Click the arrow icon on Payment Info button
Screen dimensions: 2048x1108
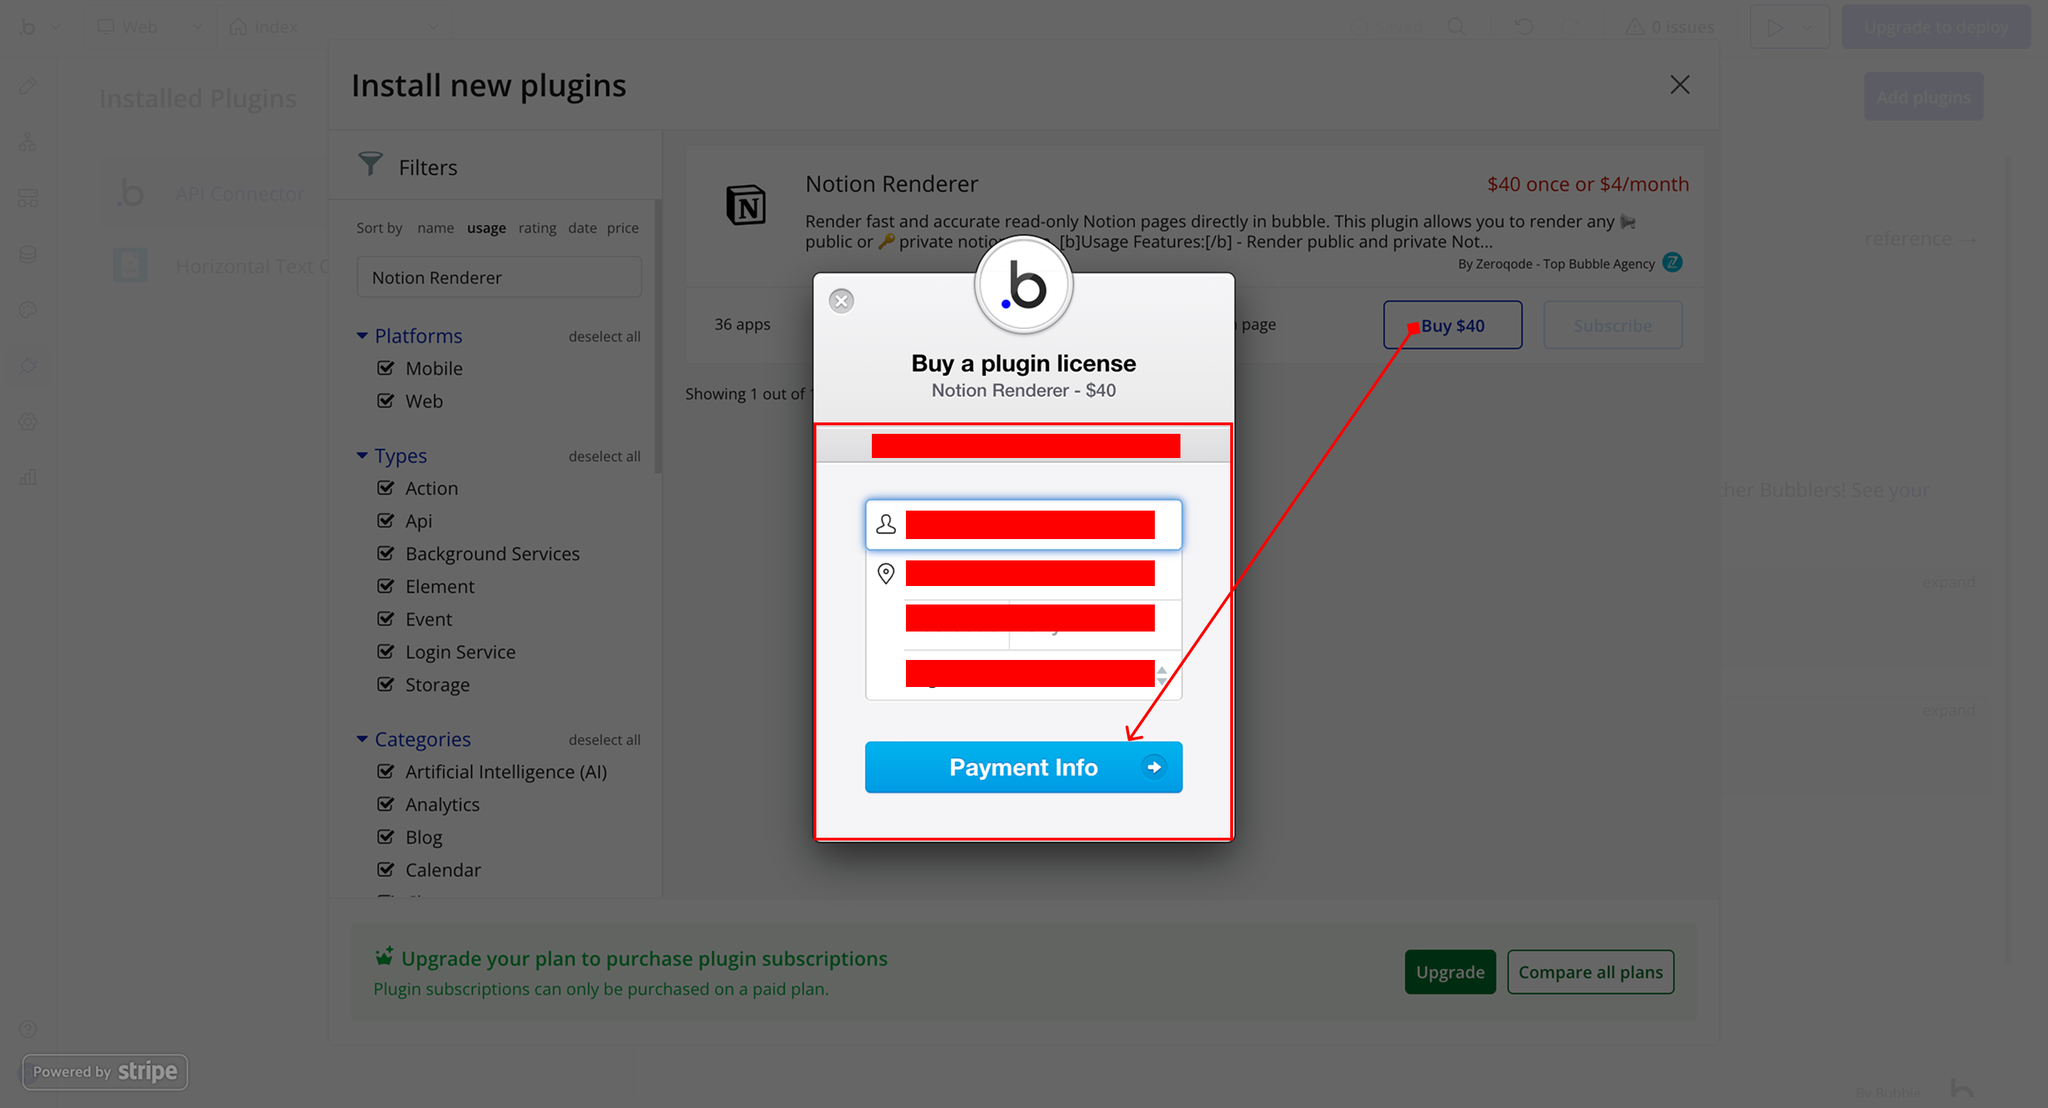pyautogui.click(x=1154, y=767)
